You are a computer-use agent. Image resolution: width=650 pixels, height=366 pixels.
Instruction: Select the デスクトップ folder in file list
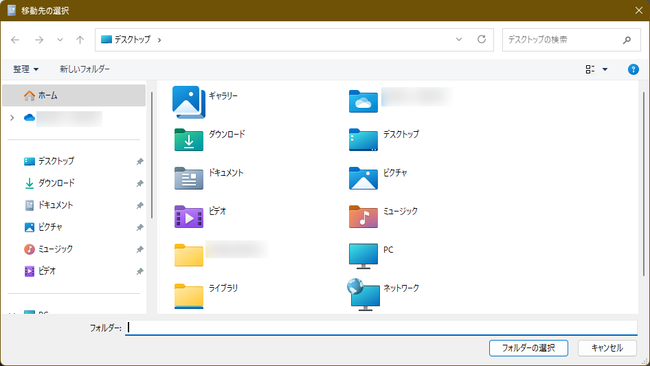coord(363,140)
